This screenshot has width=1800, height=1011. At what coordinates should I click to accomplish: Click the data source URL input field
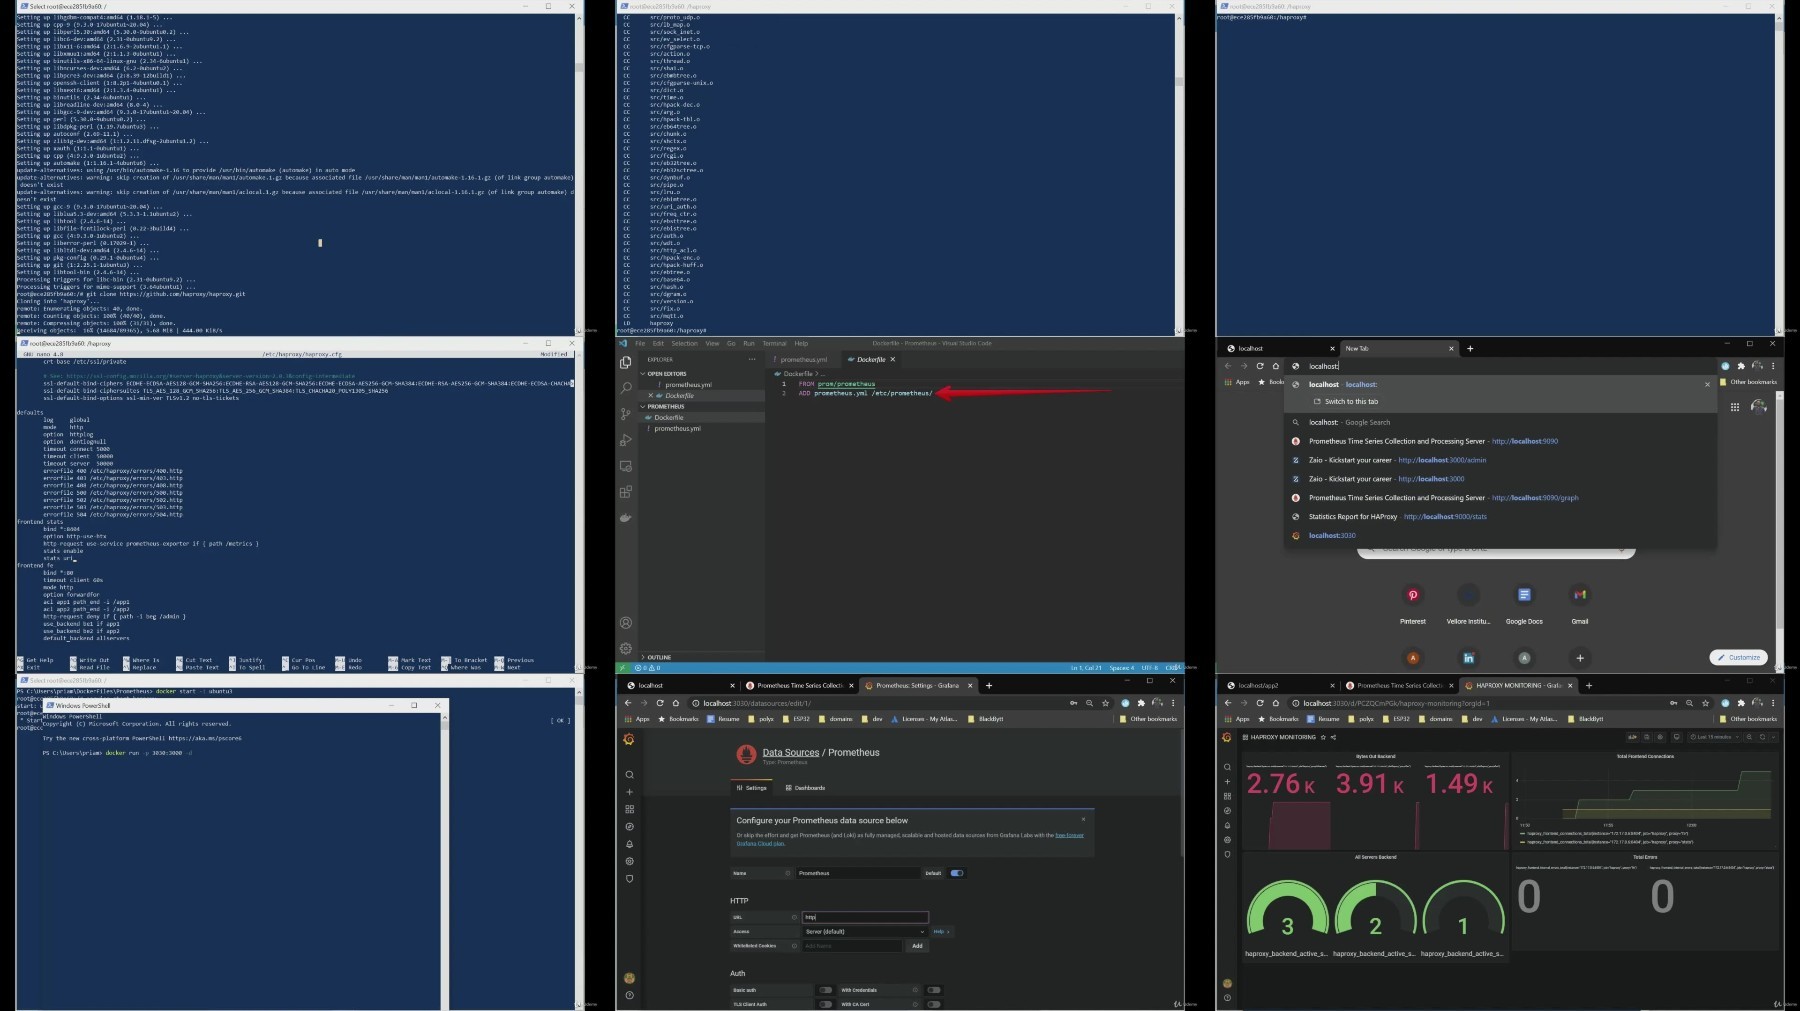click(865, 917)
